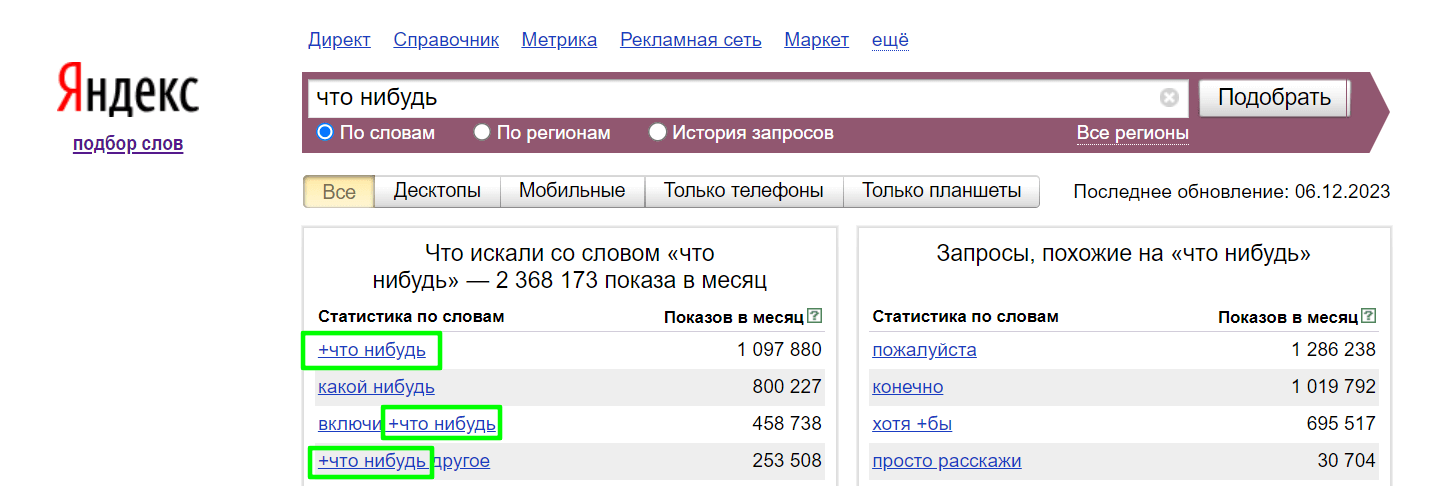1444x486 pixels.
Task: Click the value 1 286 238
Action: pyautogui.click(x=1334, y=350)
